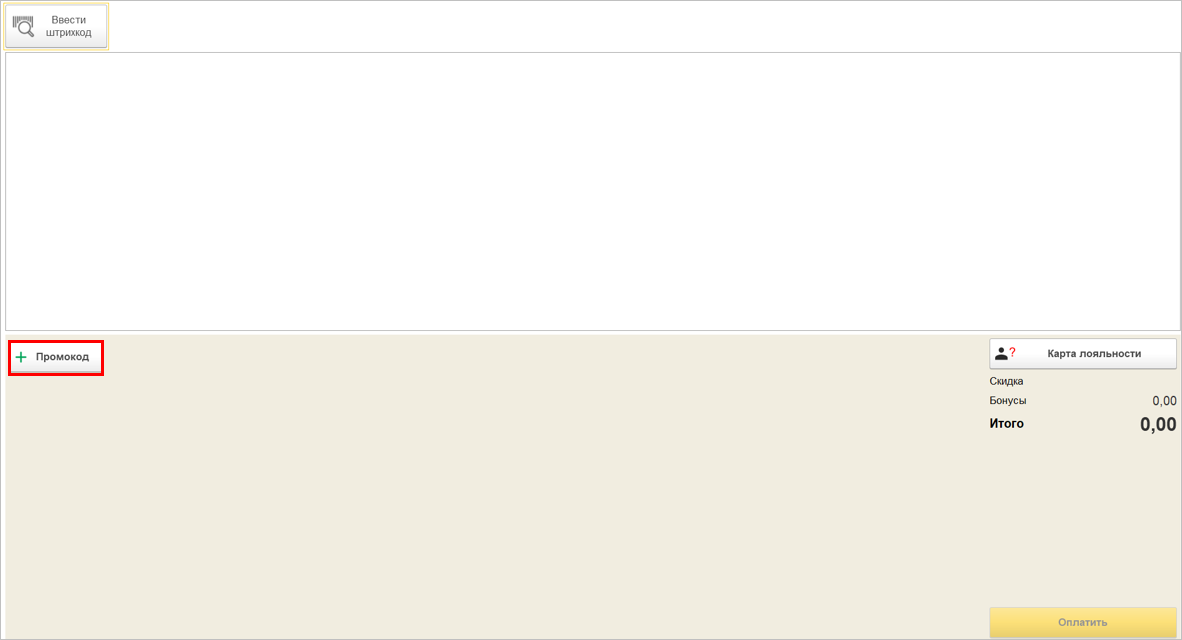Select the "Скидка" discount label
The image size is (1182, 640).
click(x=1006, y=381)
